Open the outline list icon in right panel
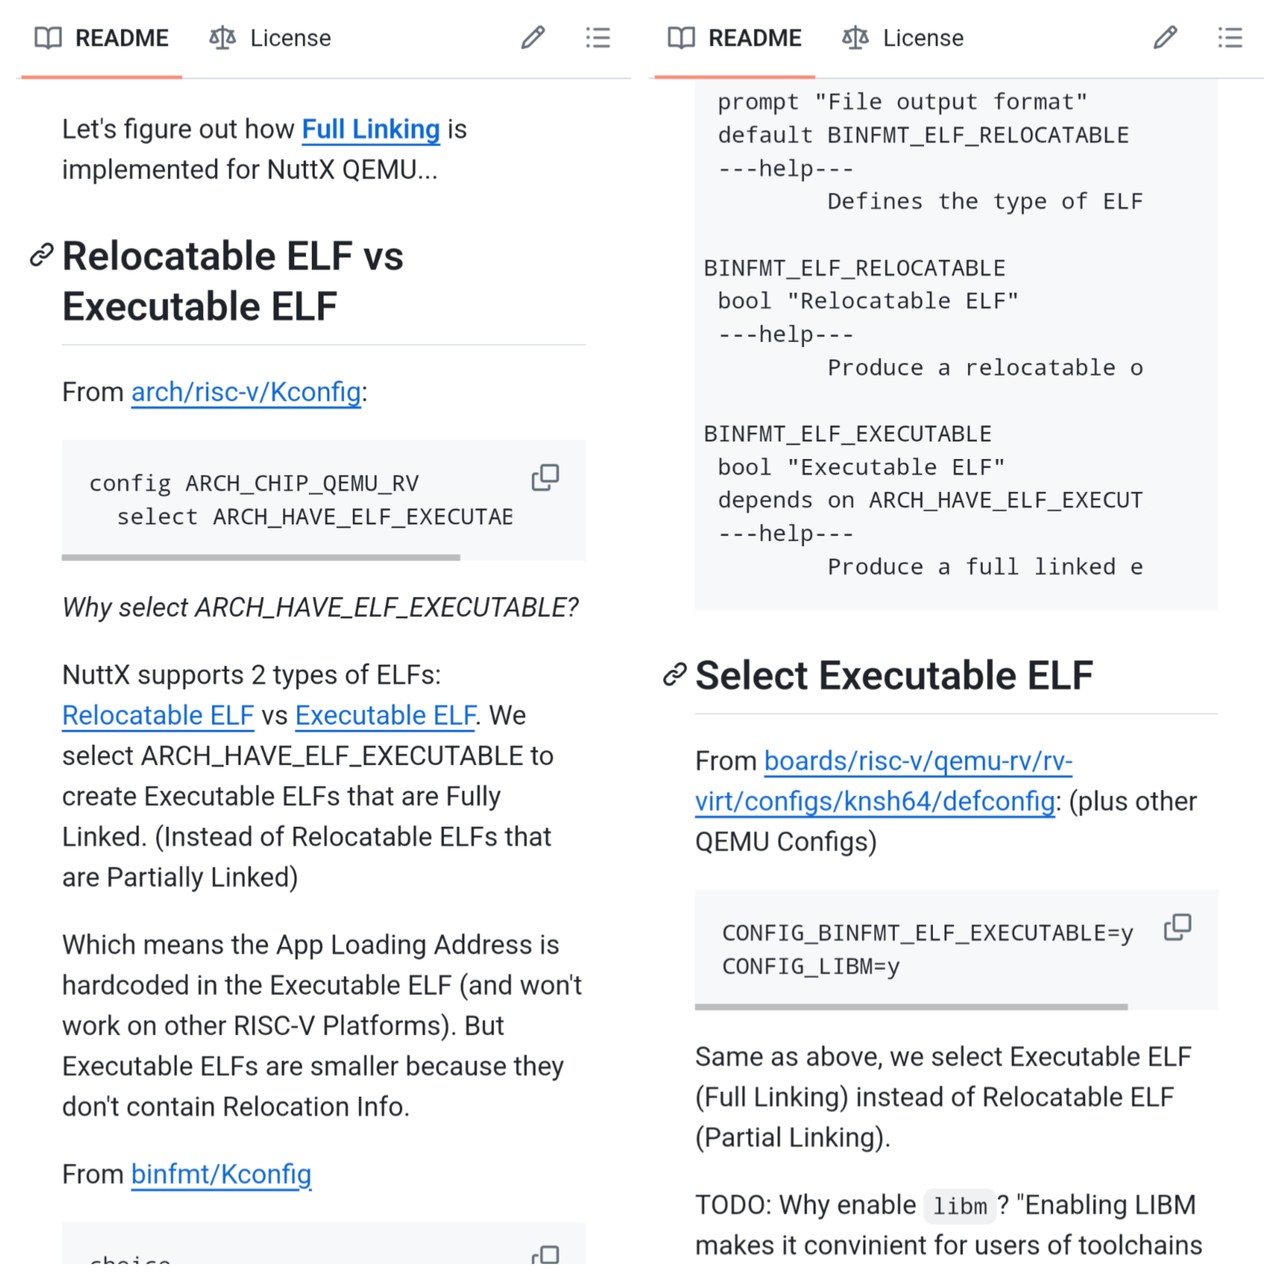The image size is (1280, 1280). [x=1230, y=38]
